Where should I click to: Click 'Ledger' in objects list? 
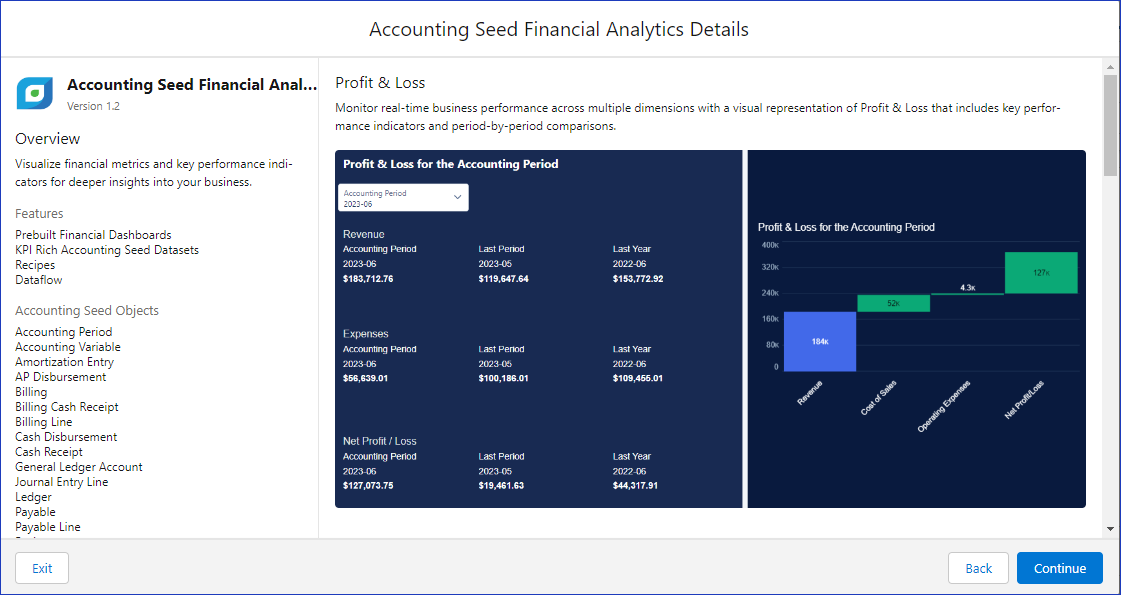pos(34,497)
